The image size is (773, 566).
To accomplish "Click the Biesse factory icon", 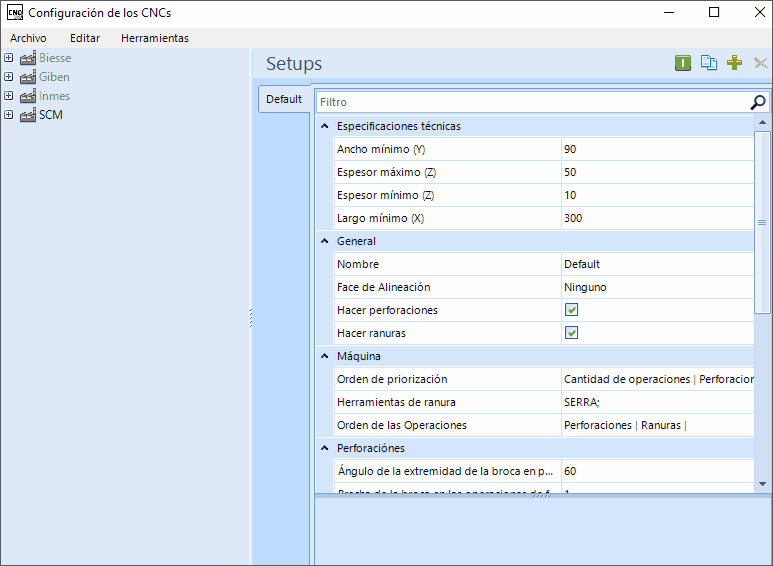I will pyautogui.click(x=28, y=58).
